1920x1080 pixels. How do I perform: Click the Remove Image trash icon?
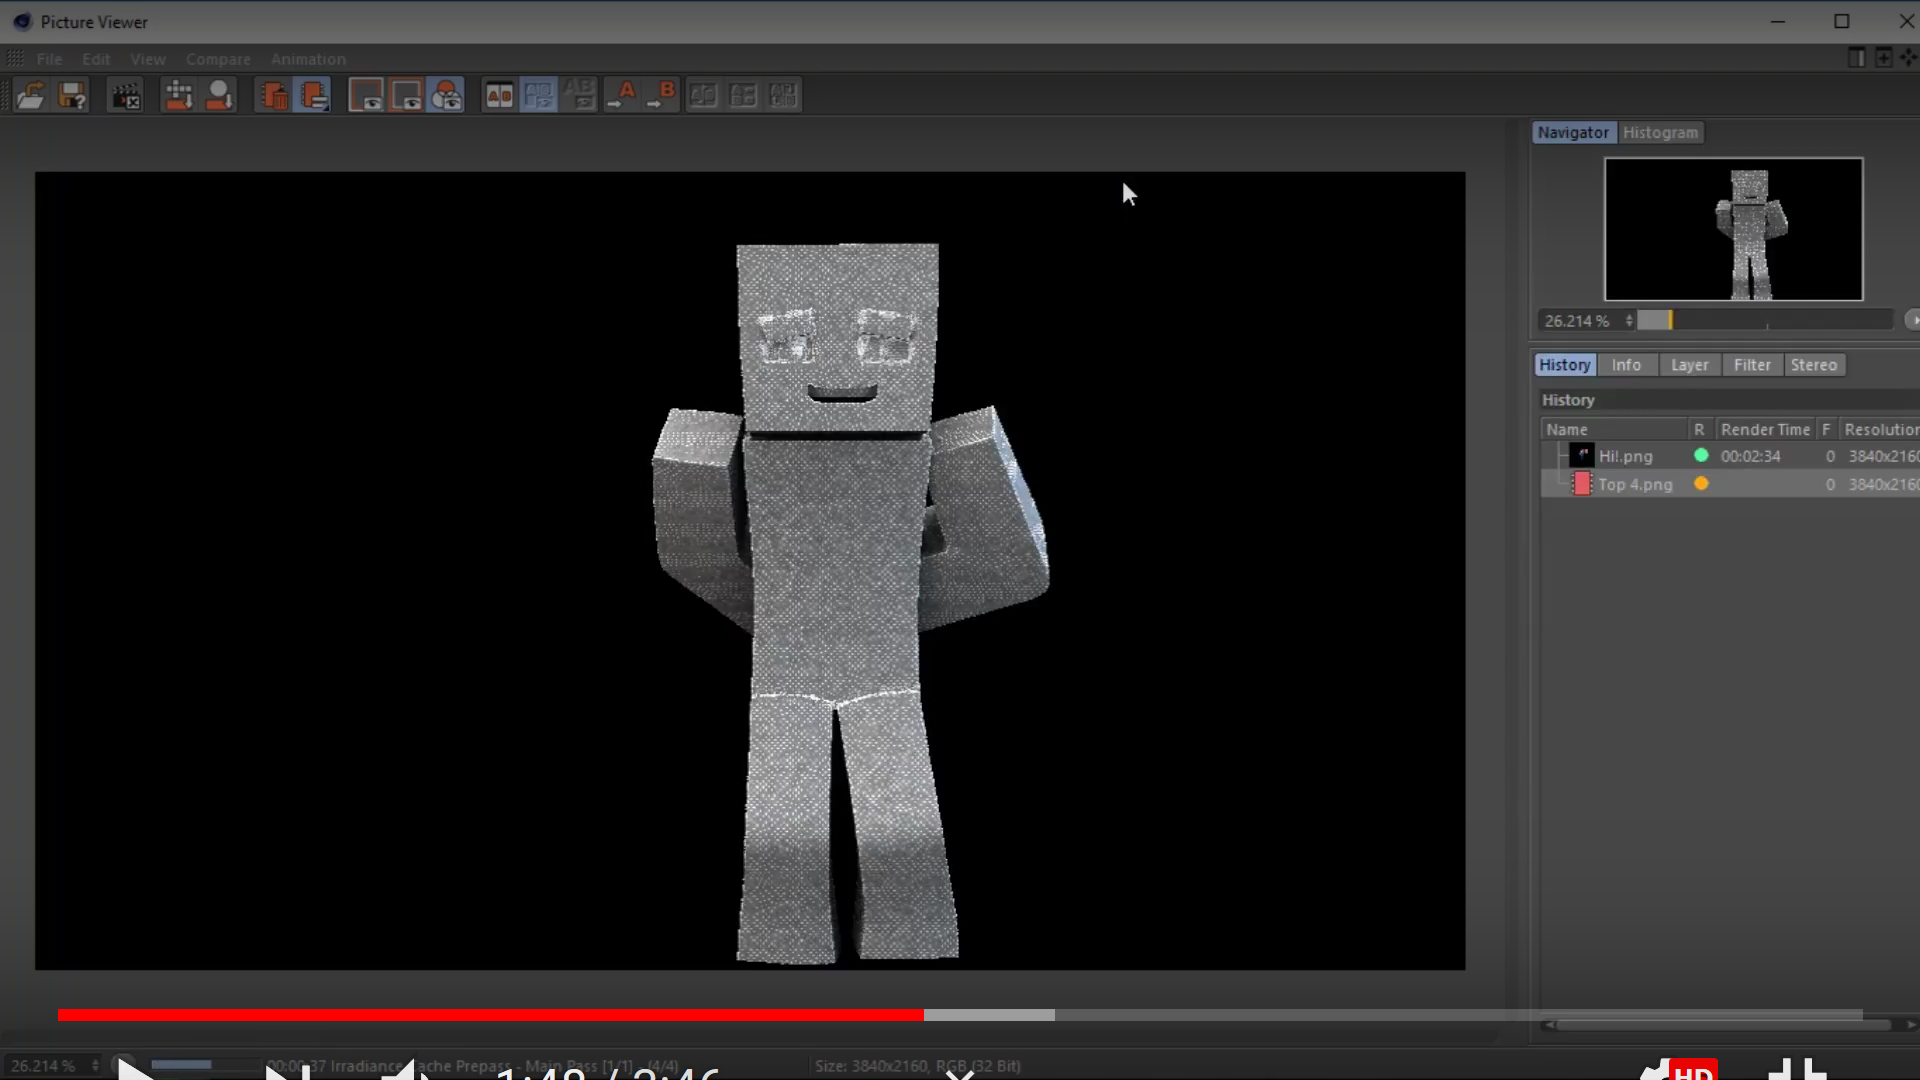click(273, 95)
